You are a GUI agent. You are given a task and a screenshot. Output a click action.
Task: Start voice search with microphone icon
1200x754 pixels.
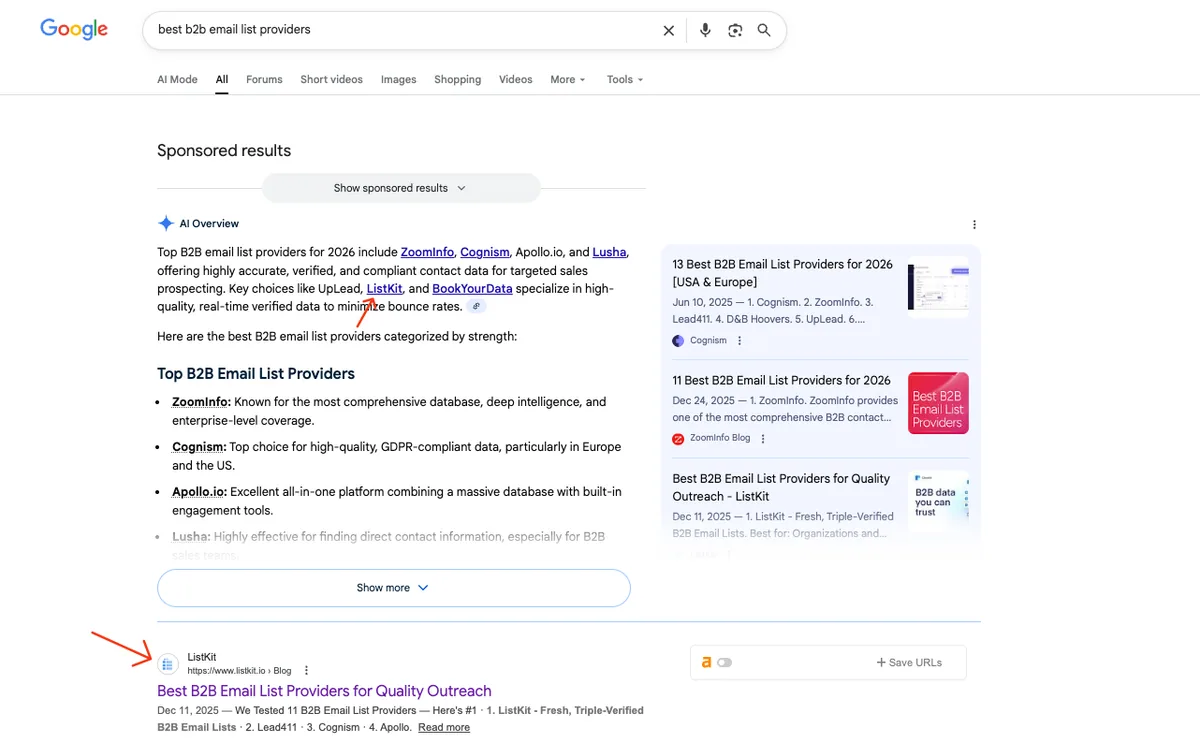coord(705,30)
